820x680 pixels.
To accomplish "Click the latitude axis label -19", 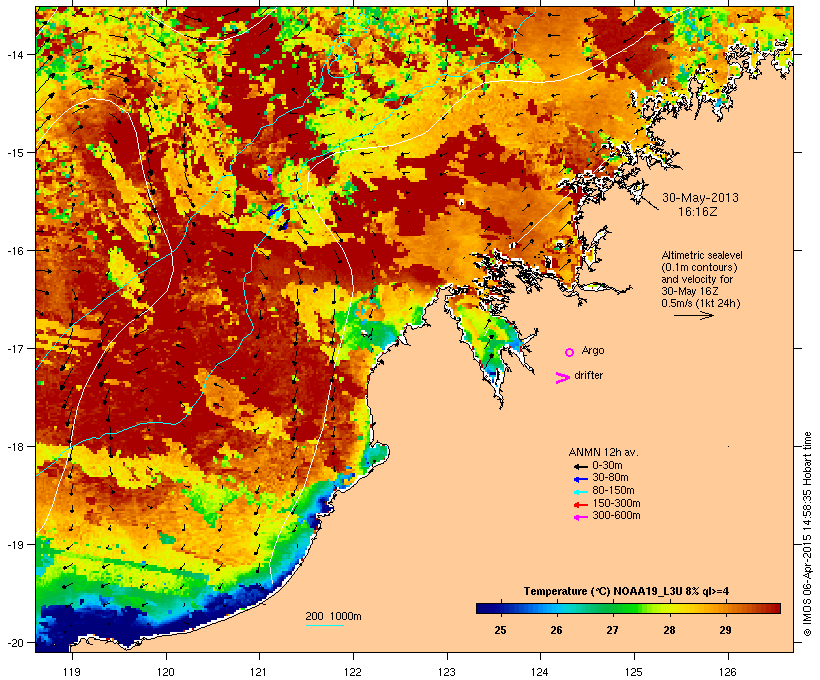I will coord(15,545).
